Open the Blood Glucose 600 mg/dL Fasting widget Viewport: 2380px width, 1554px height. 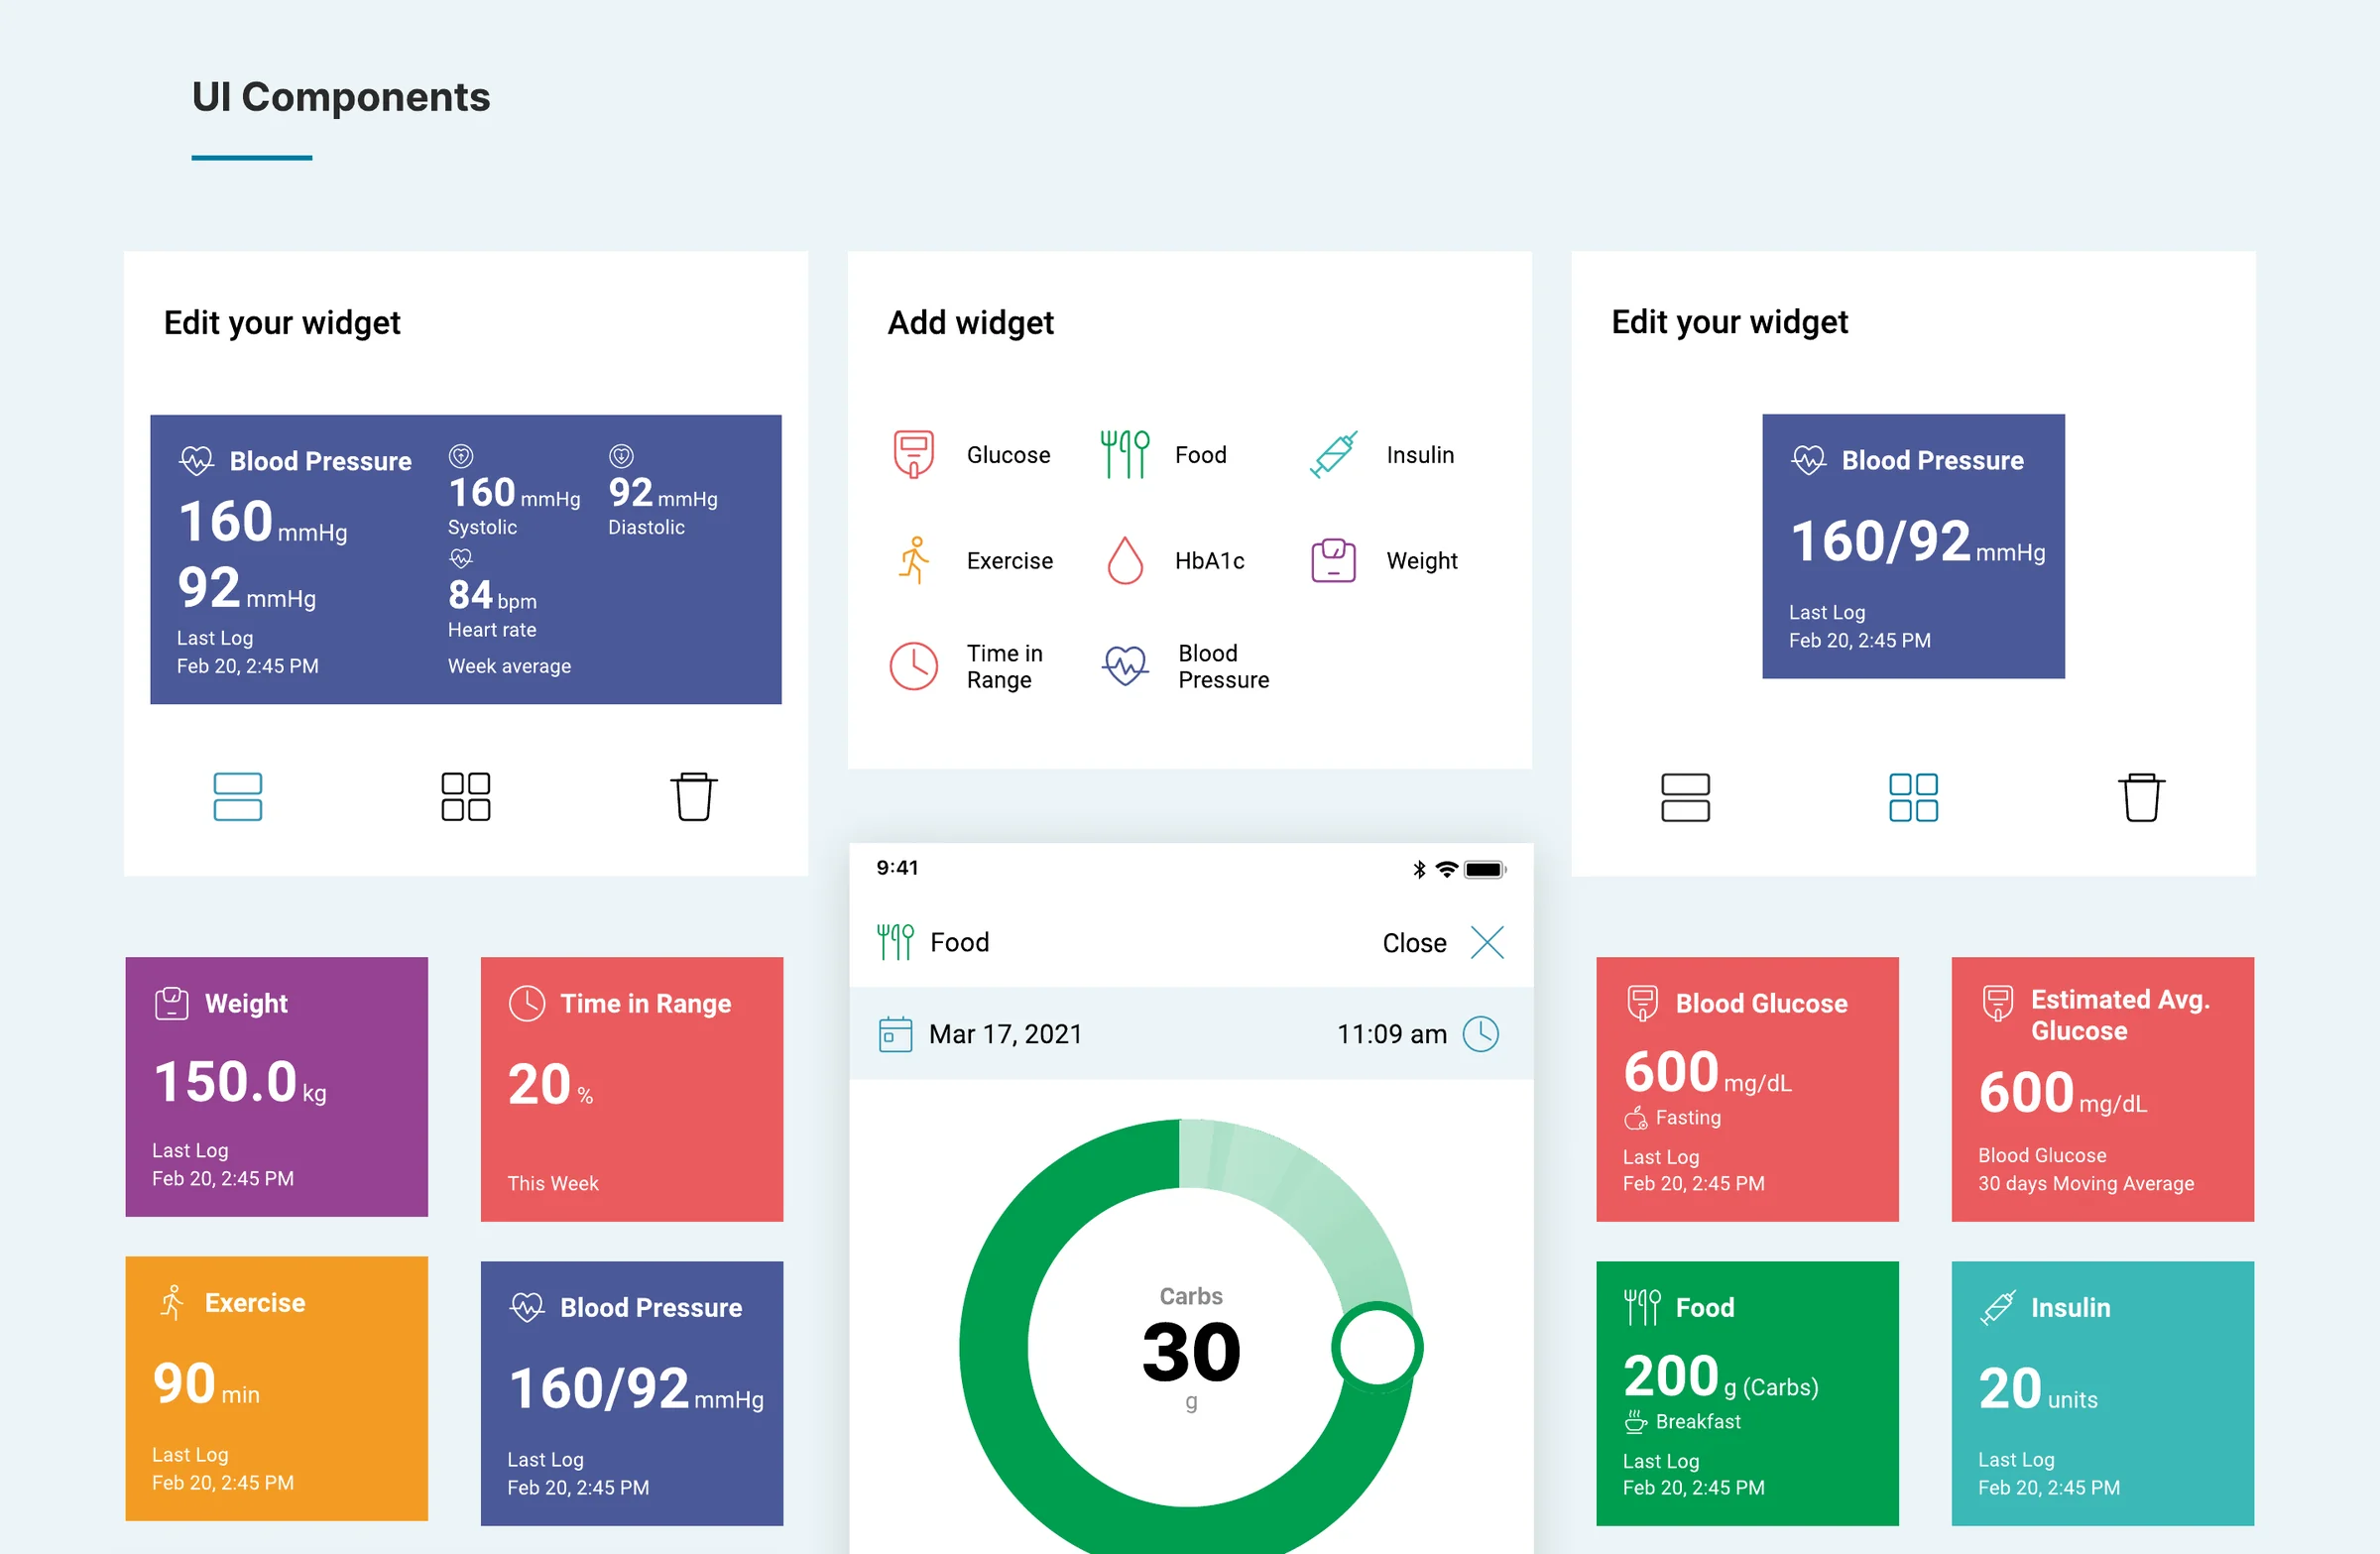click(x=1747, y=1089)
